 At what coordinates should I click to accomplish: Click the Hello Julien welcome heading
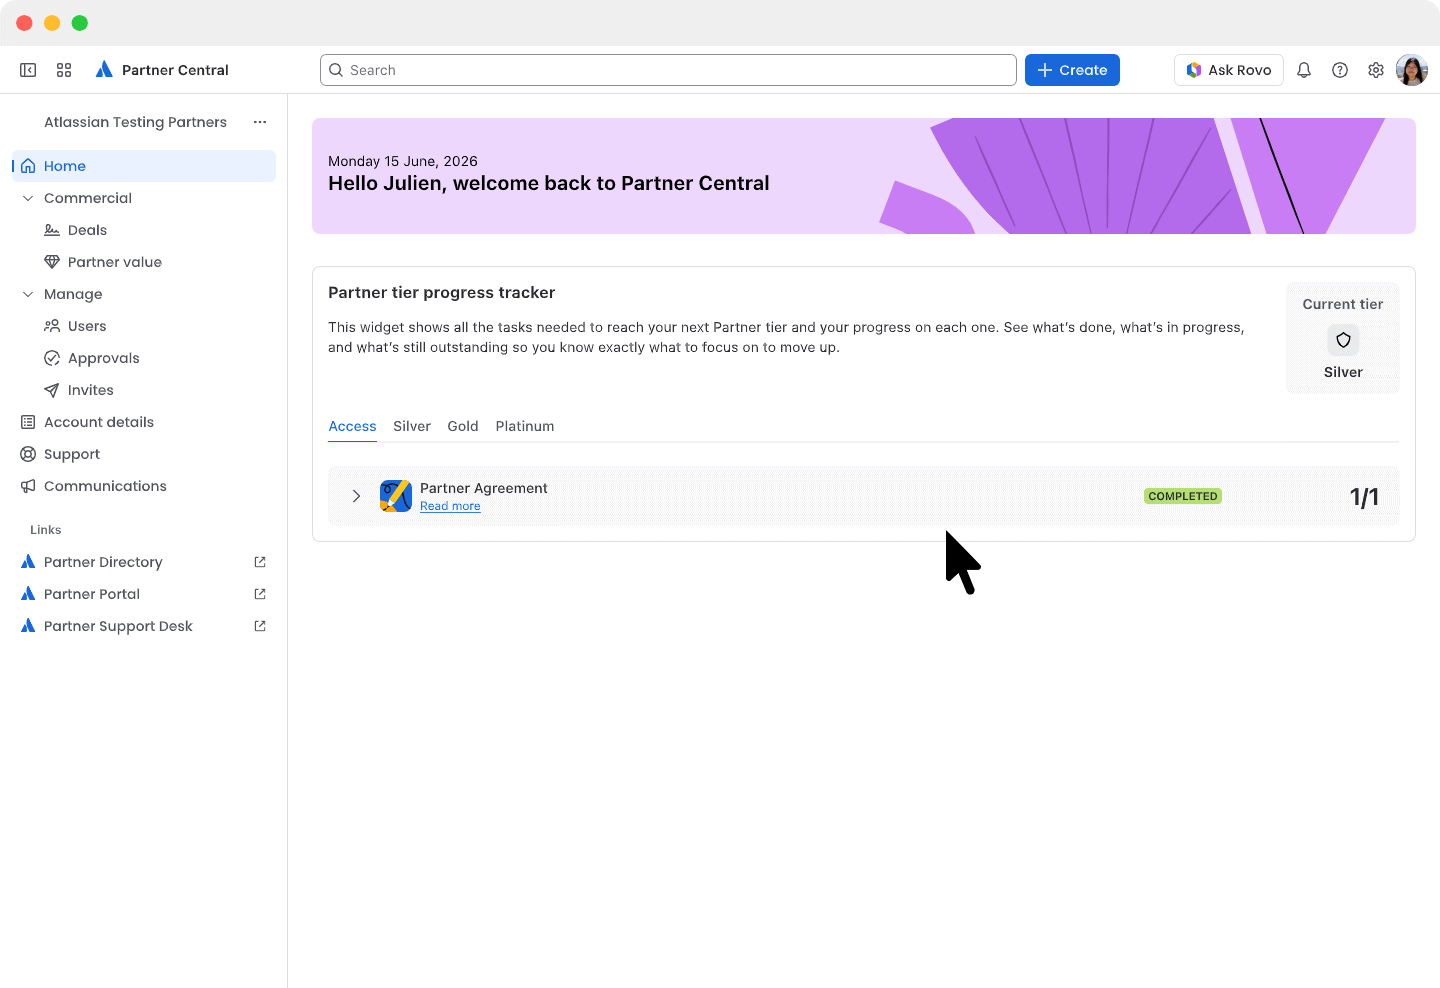(x=549, y=183)
